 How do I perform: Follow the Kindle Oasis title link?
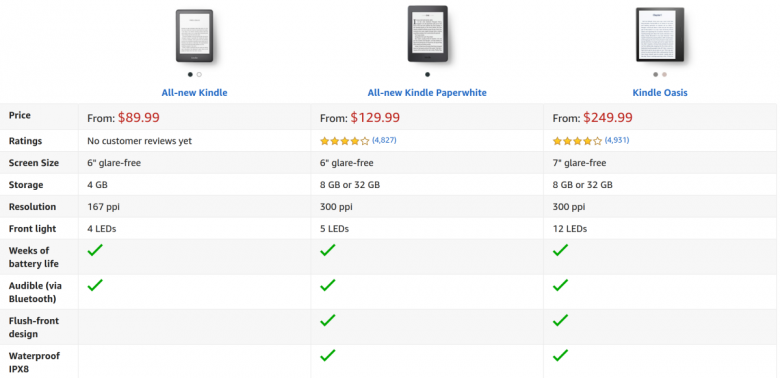coord(660,93)
